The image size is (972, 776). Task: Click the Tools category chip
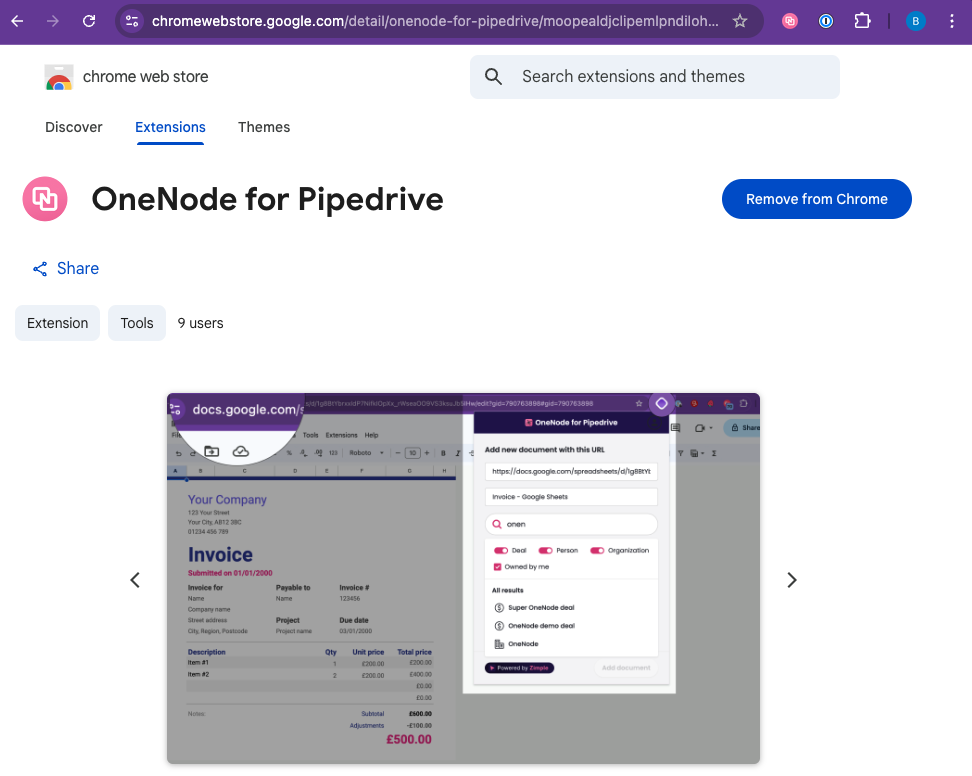click(x=137, y=323)
